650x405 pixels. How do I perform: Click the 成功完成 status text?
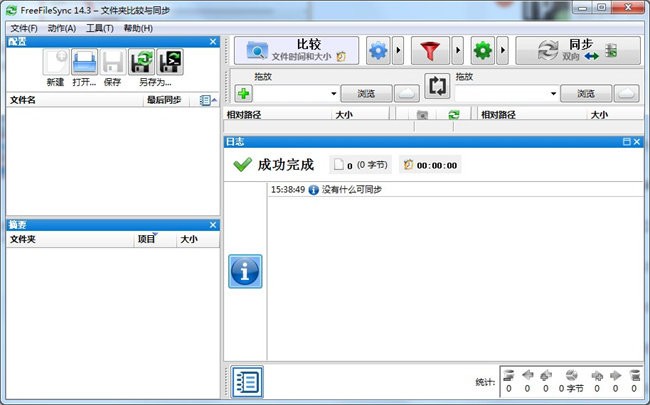(x=286, y=165)
